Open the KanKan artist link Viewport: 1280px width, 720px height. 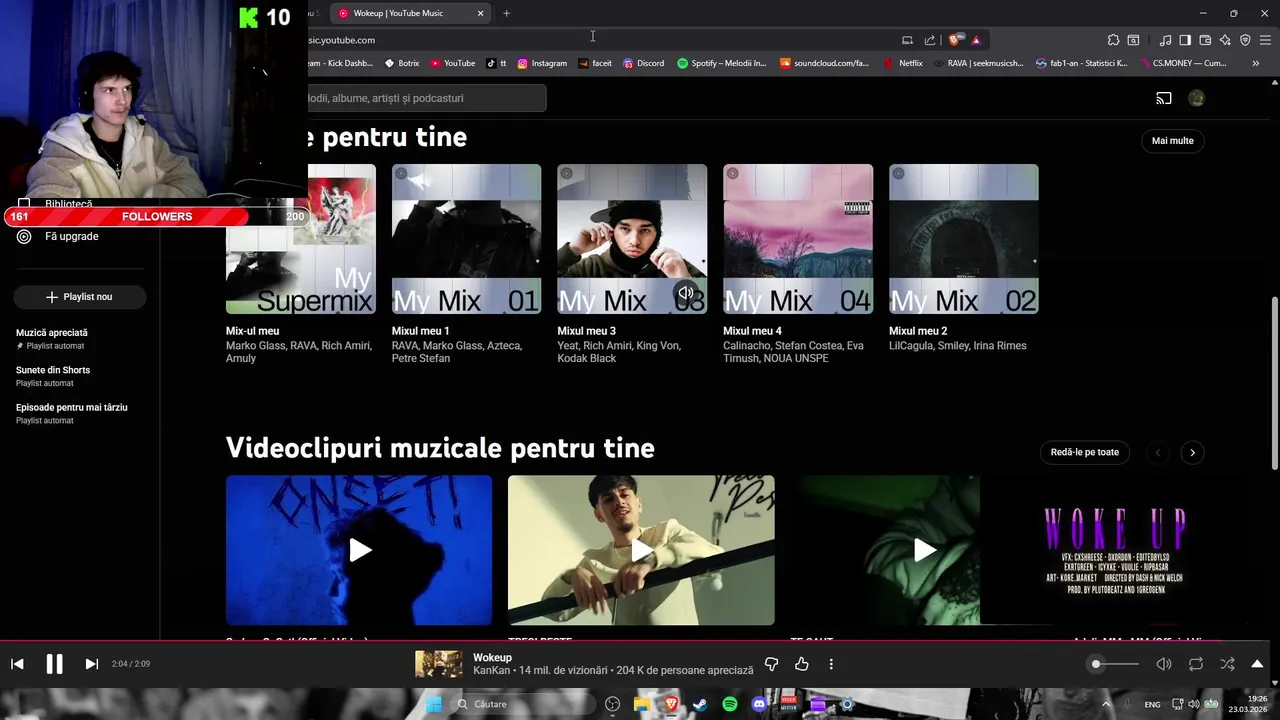point(490,670)
